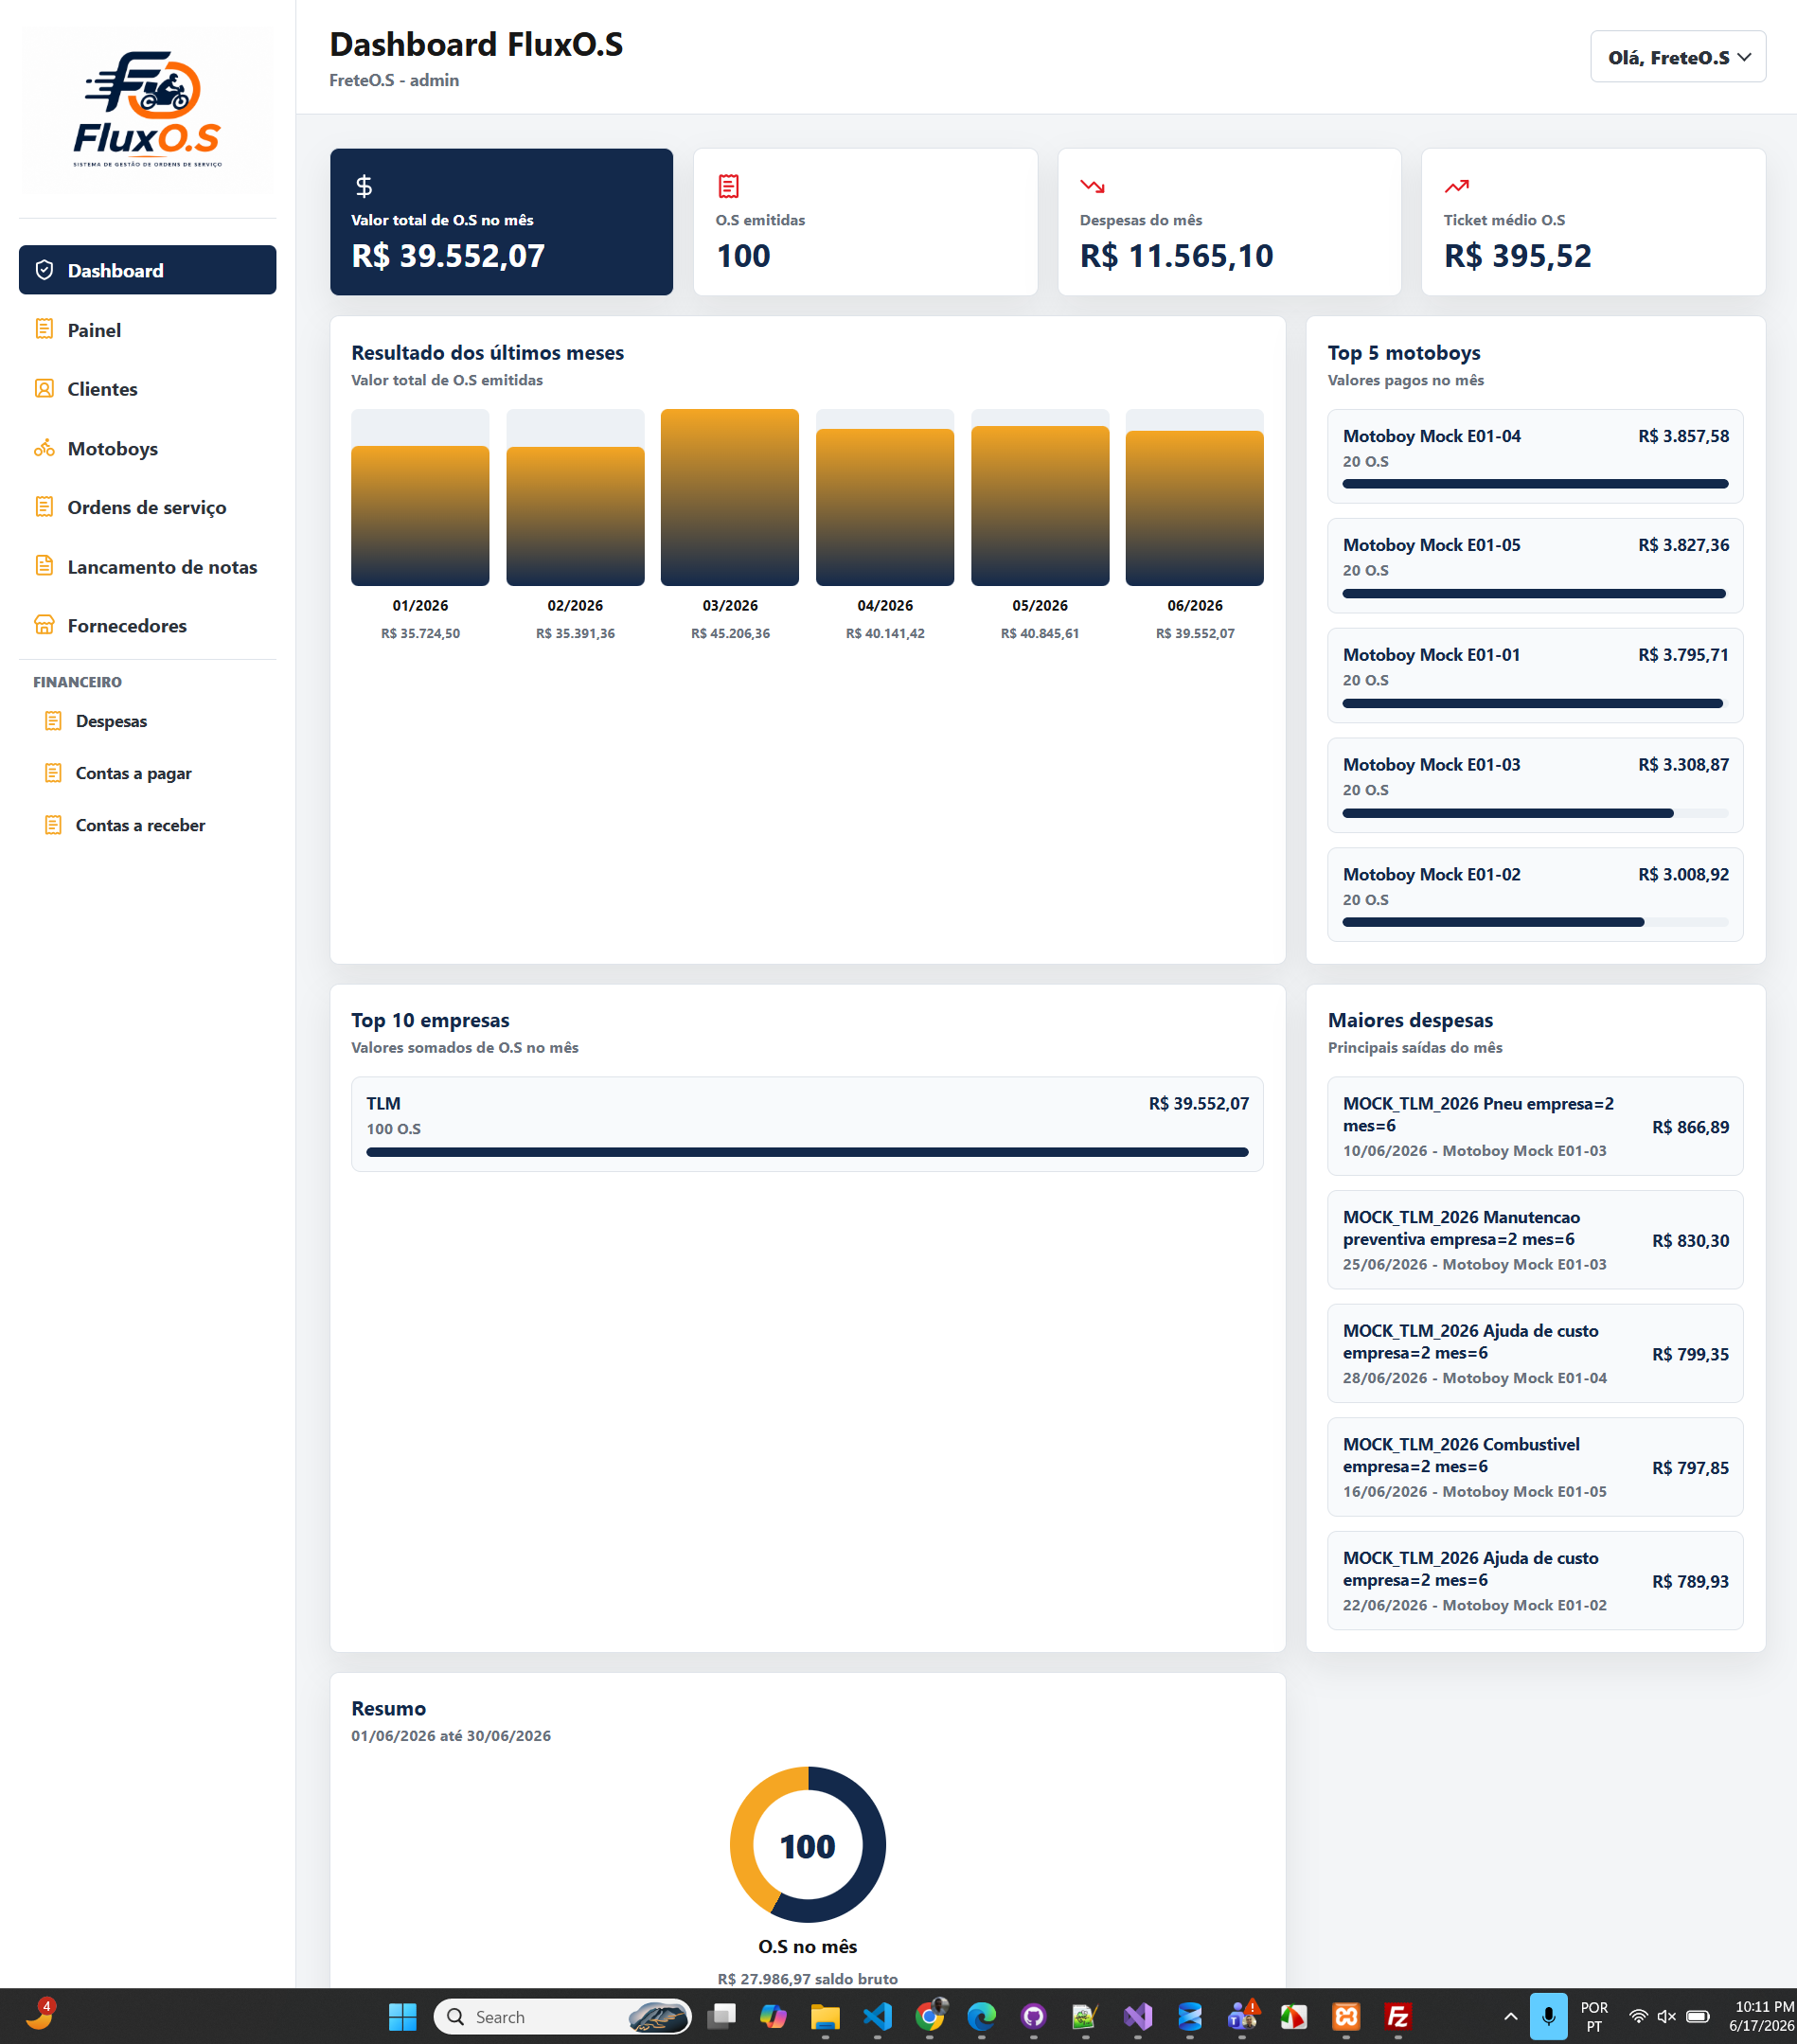1797x2044 pixels.
Task: Click the dollar sign icon
Action: (x=364, y=186)
